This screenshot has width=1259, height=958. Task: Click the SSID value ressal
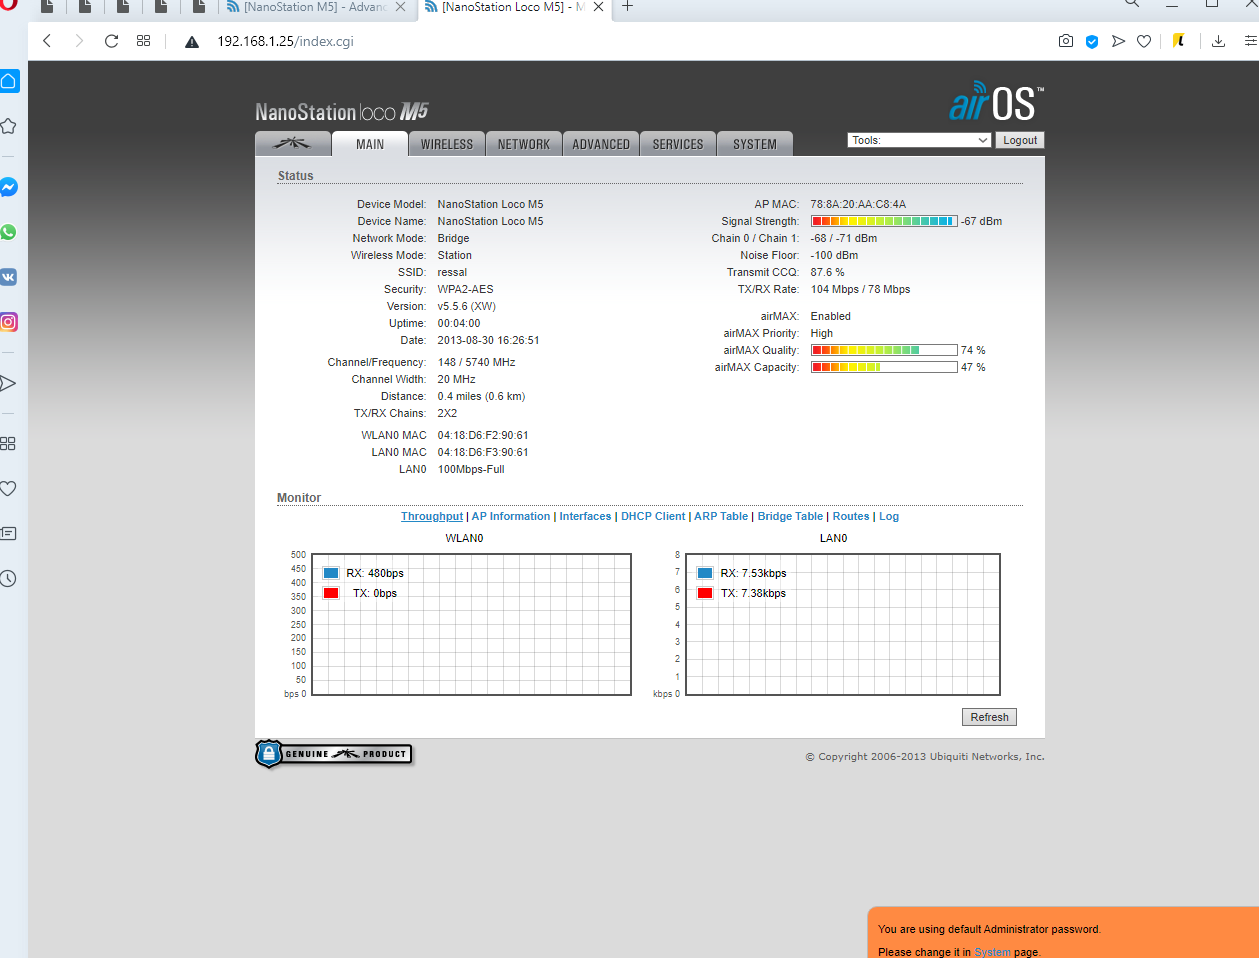(x=452, y=272)
